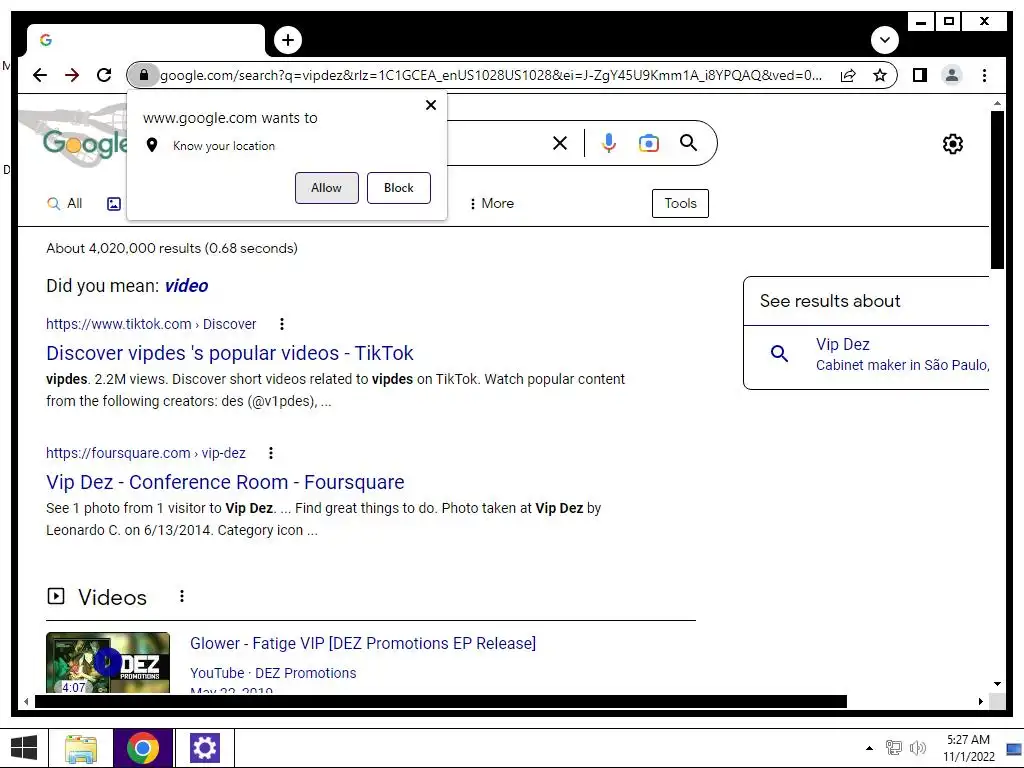Open Google quick settings gear
The height and width of the screenshot is (768, 1024).
tap(953, 144)
